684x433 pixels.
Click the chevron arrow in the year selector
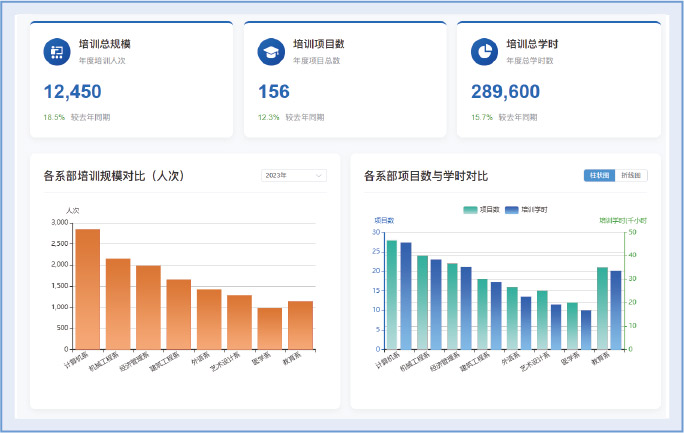[319, 176]
